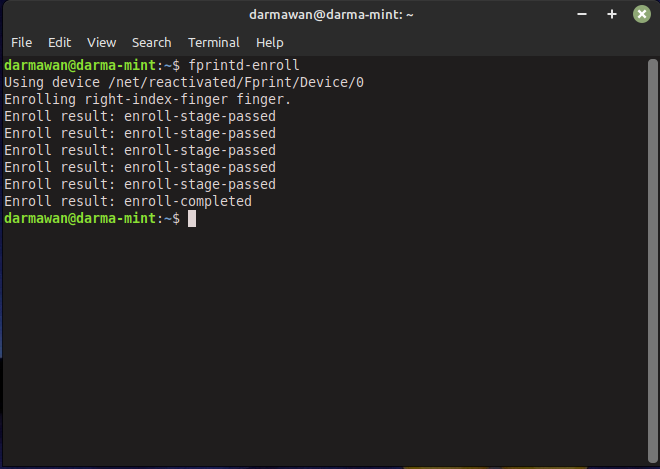
Task: Click the window title darmawan@darma-mint: ~
Action: click(x=331, y=15)
